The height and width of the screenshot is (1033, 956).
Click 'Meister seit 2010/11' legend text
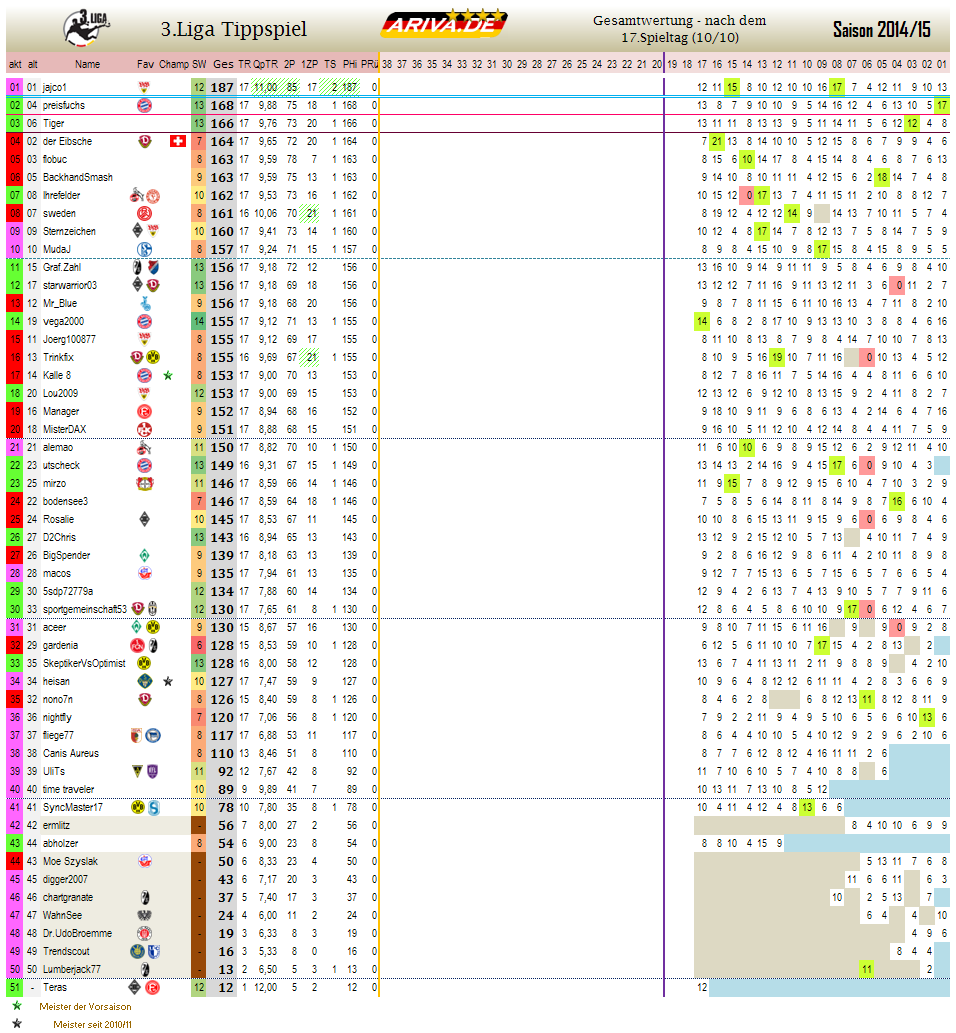pos(92,1024)
